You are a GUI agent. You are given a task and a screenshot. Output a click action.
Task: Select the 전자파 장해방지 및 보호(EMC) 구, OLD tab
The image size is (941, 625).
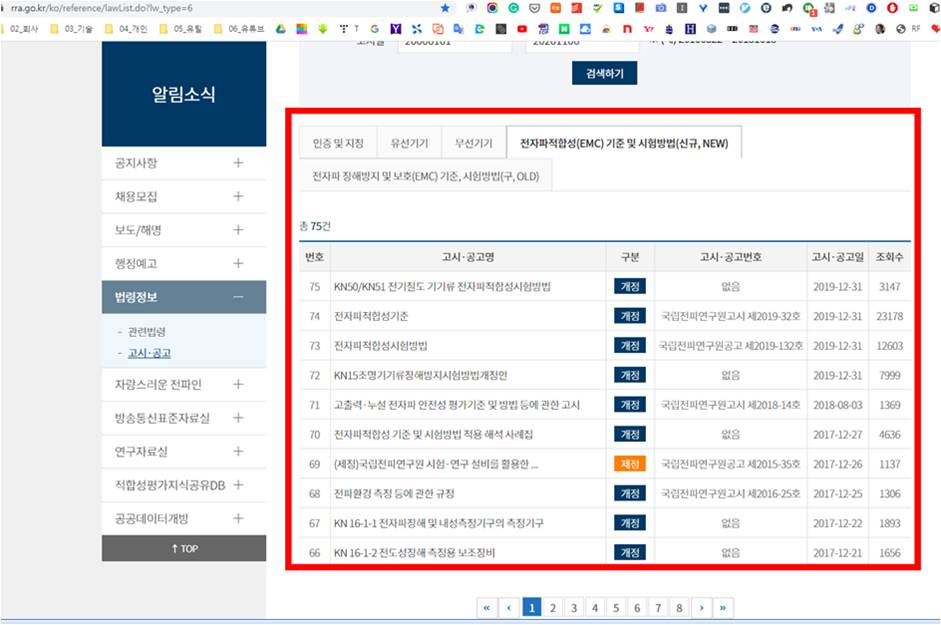coord(425,176)
